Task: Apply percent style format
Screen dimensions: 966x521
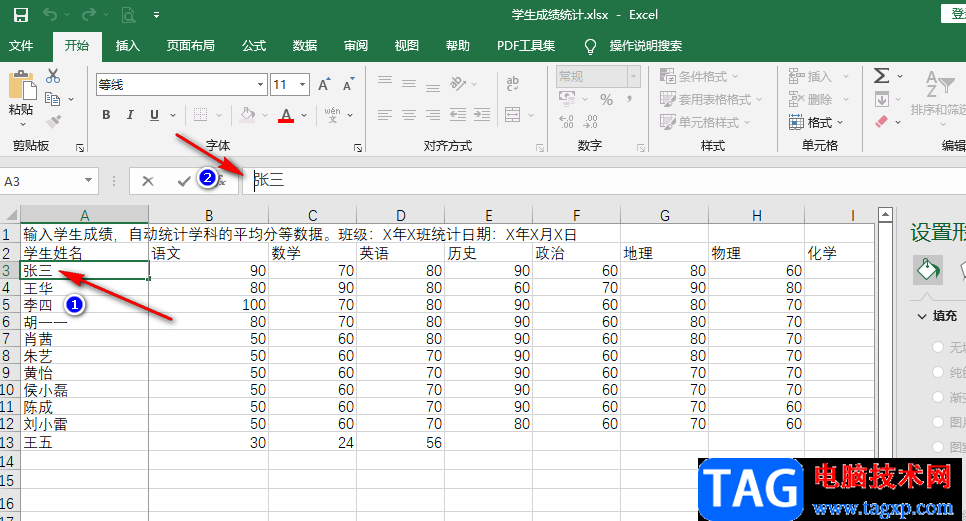Action: pos(607,100)
